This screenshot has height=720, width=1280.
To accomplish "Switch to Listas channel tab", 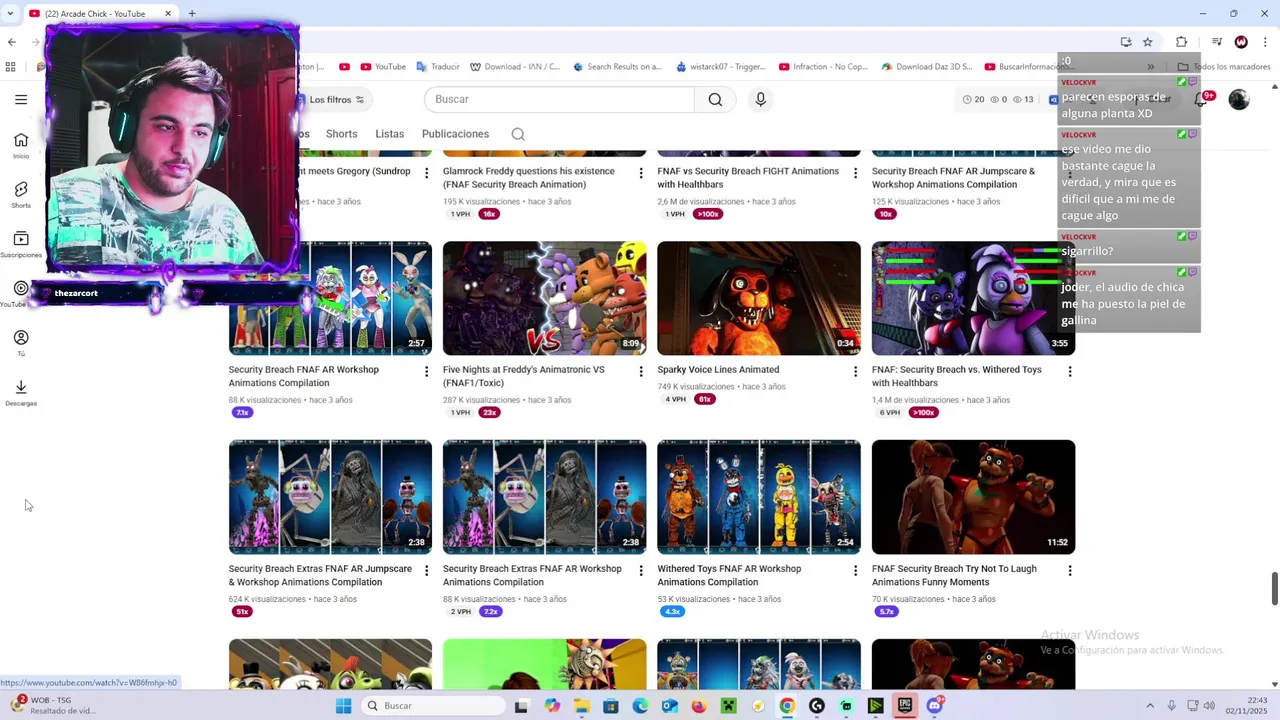I will pos(390,134).
